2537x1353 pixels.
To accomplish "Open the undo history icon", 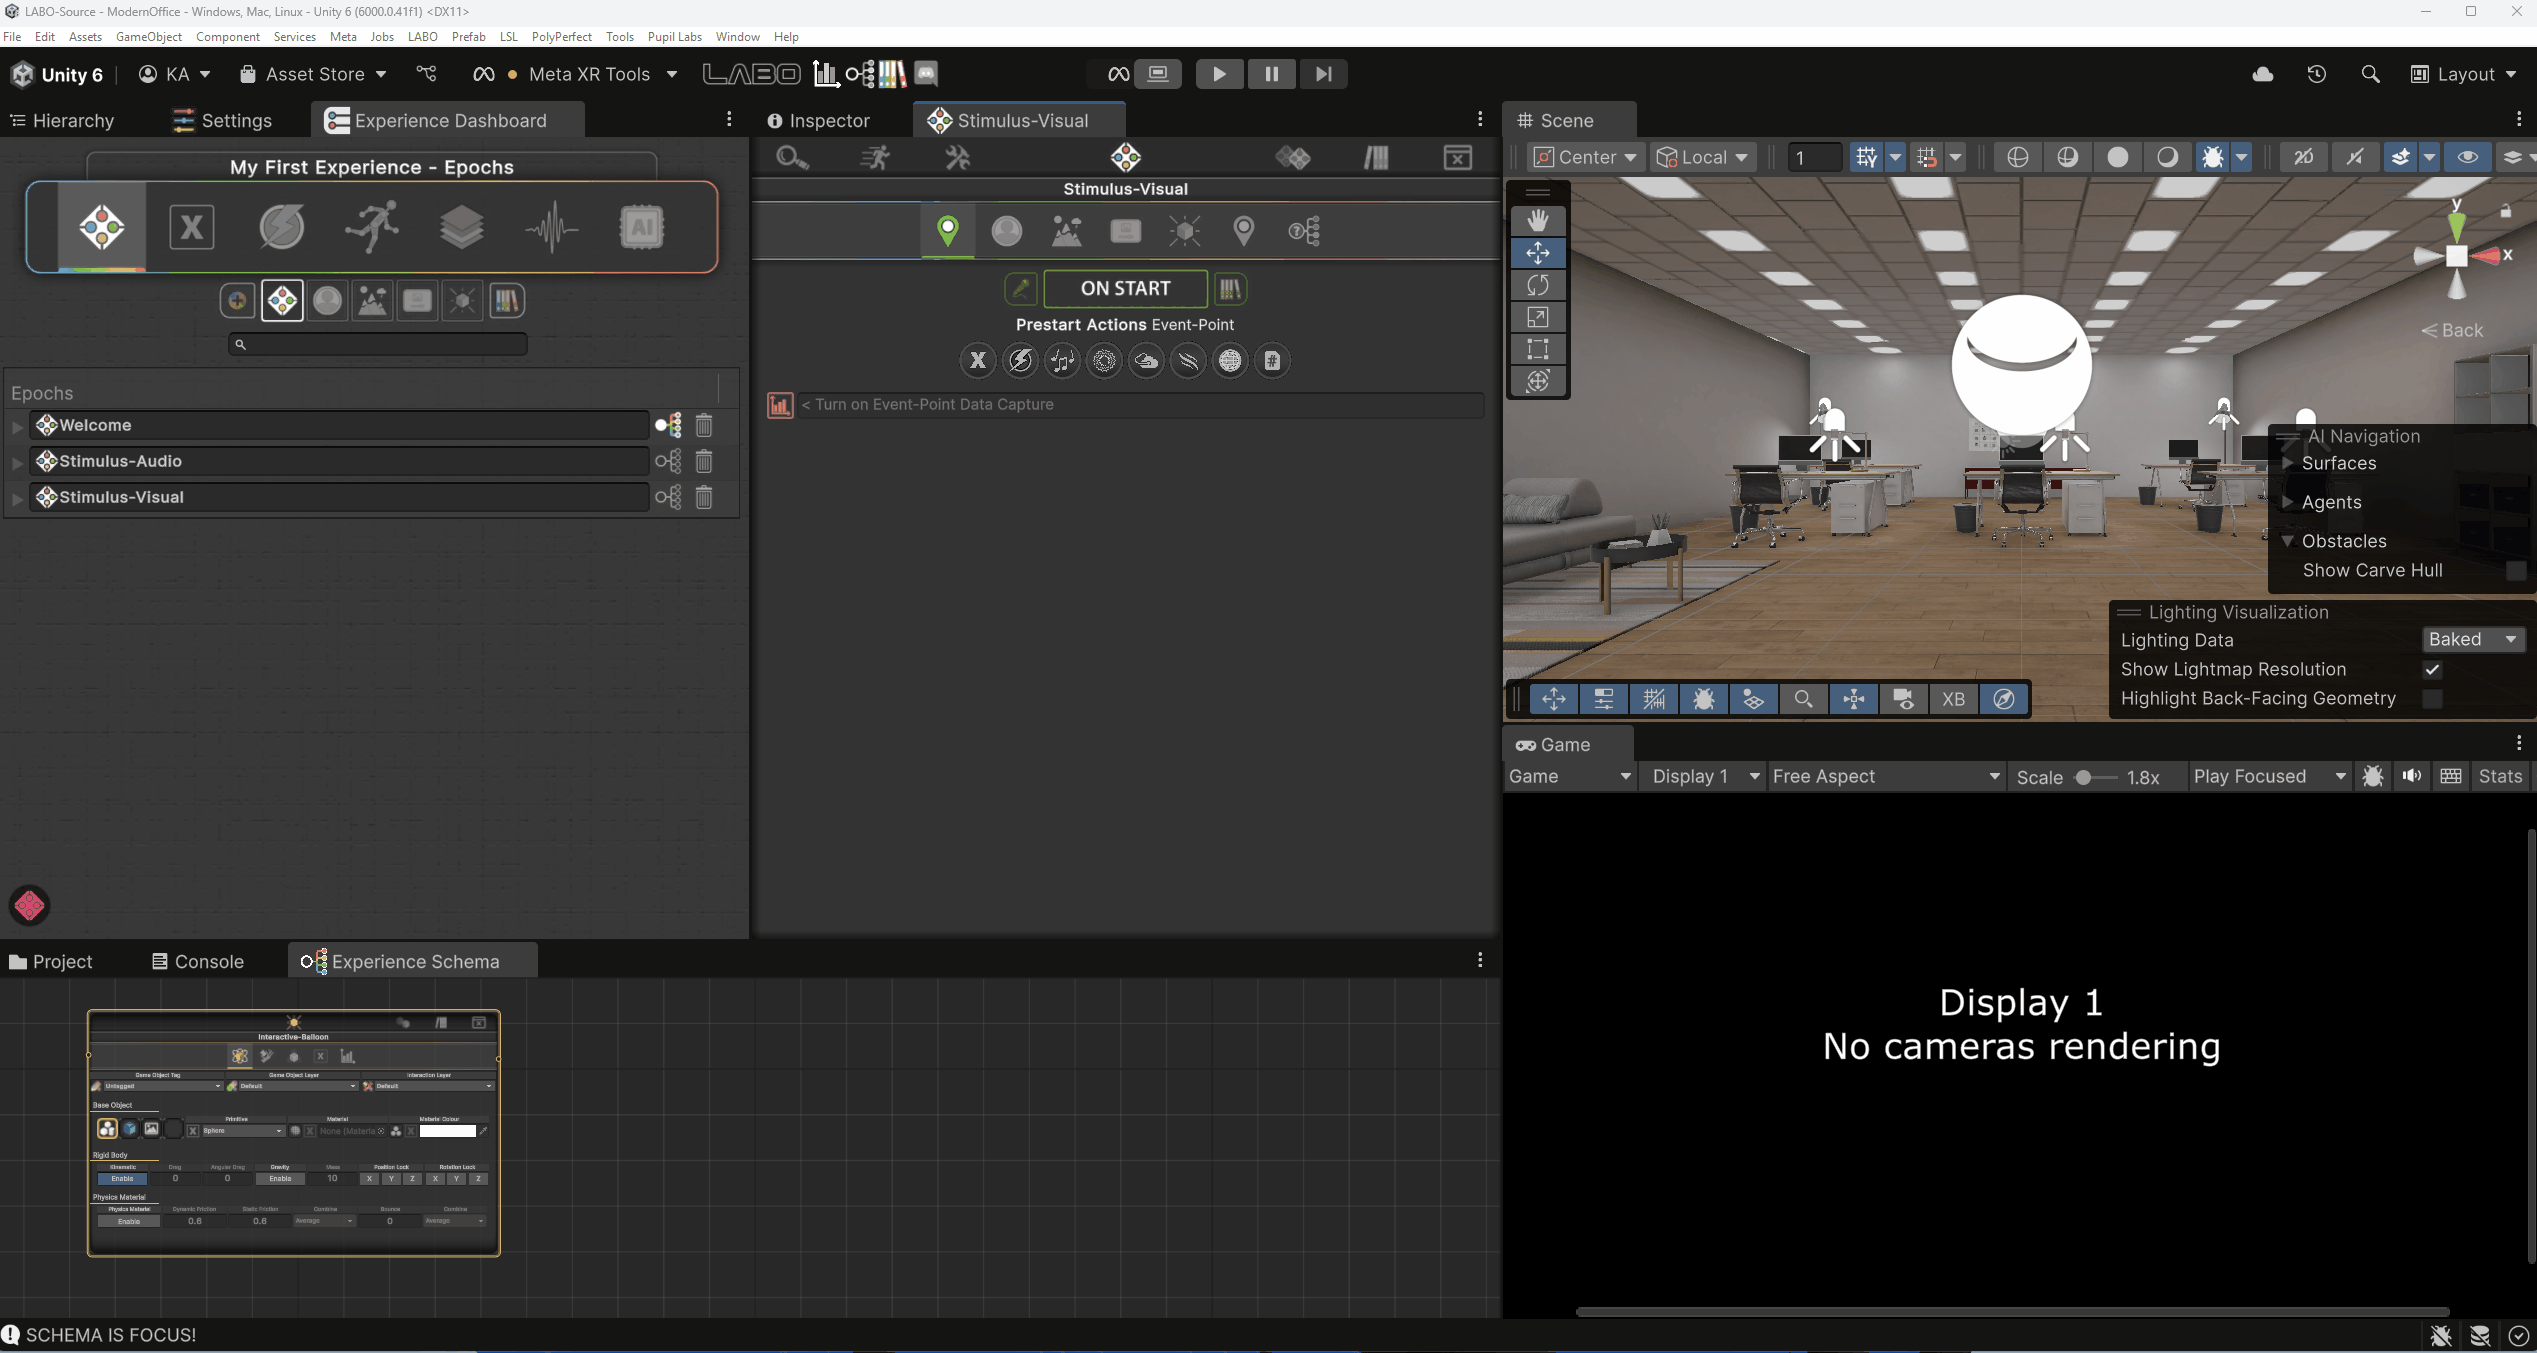I will pyautogui.click(x=2317, y=74).
